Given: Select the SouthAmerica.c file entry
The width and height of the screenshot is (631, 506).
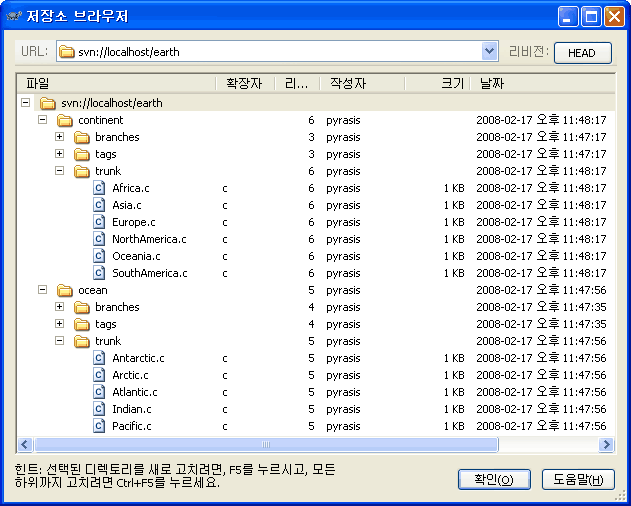Looking at the screenshot, I should (x=149, y=273).
